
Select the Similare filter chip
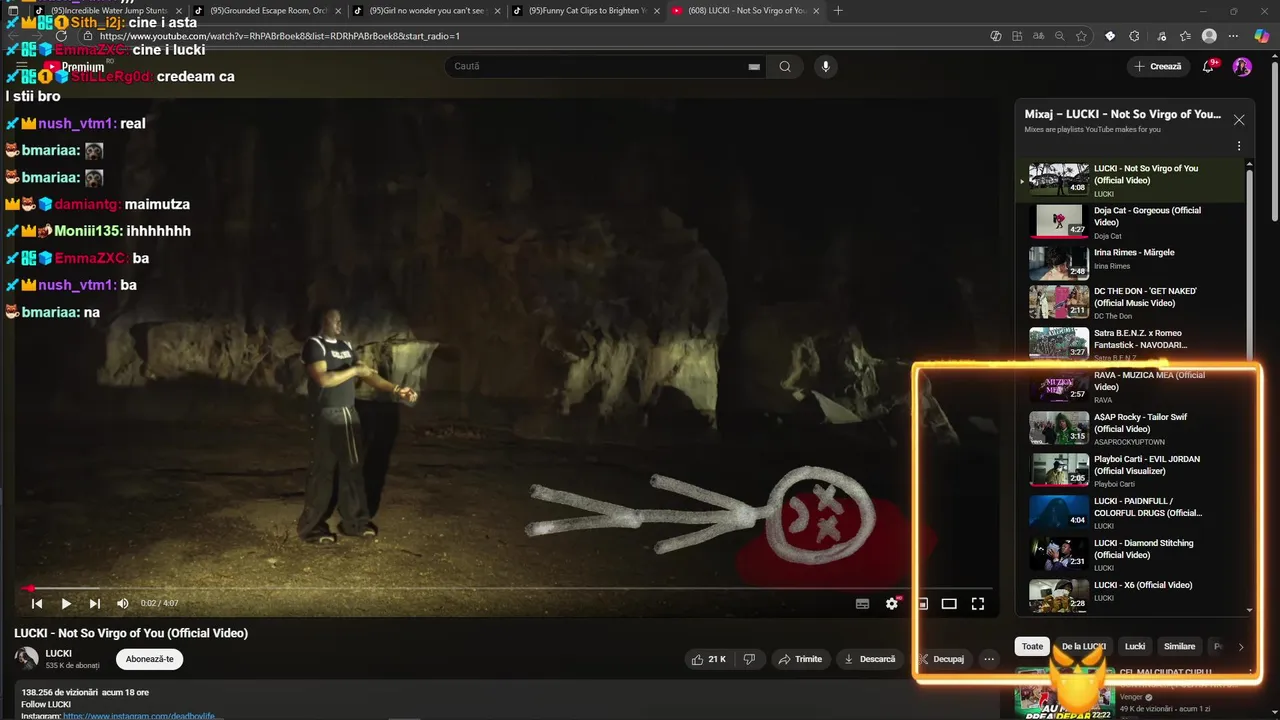1180,646
